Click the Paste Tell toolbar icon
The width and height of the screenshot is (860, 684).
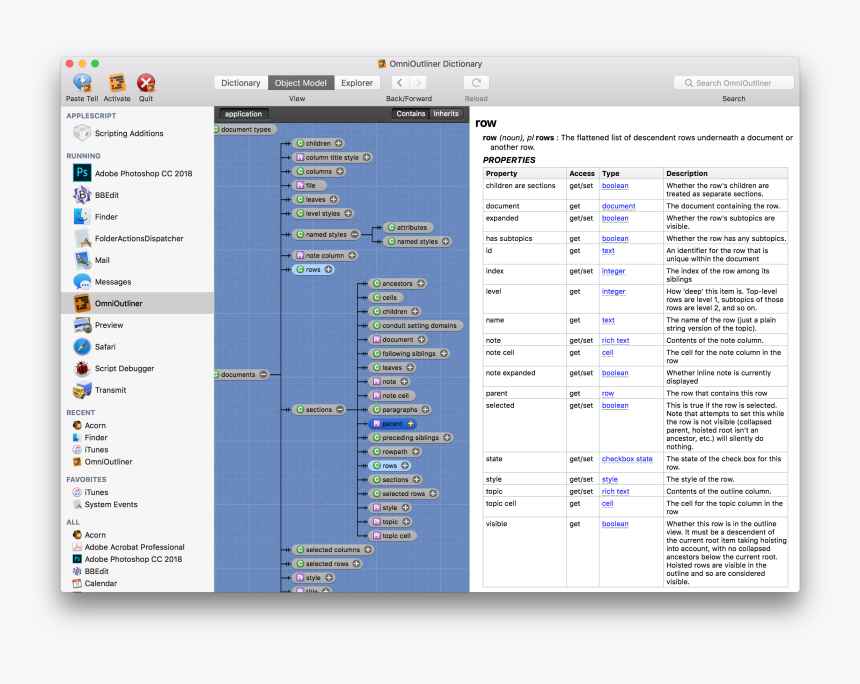tap(82, 83)
